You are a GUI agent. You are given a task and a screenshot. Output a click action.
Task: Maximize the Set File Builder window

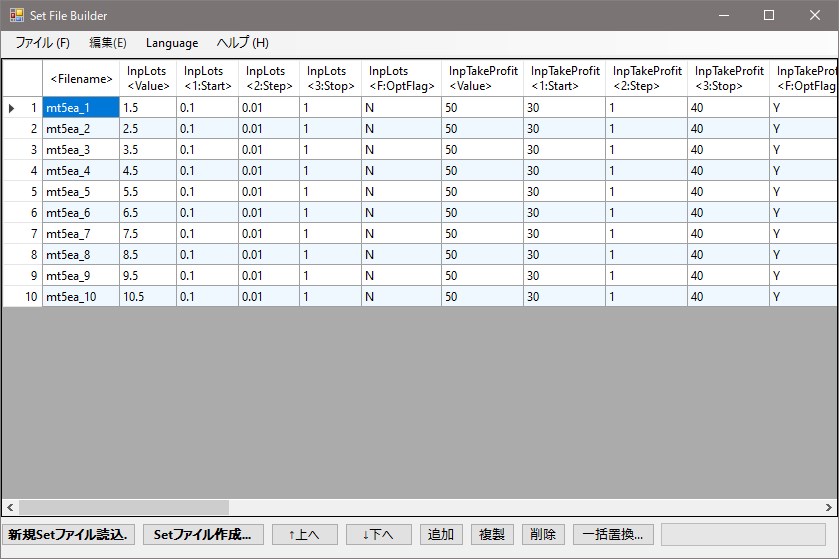(769, 15)
